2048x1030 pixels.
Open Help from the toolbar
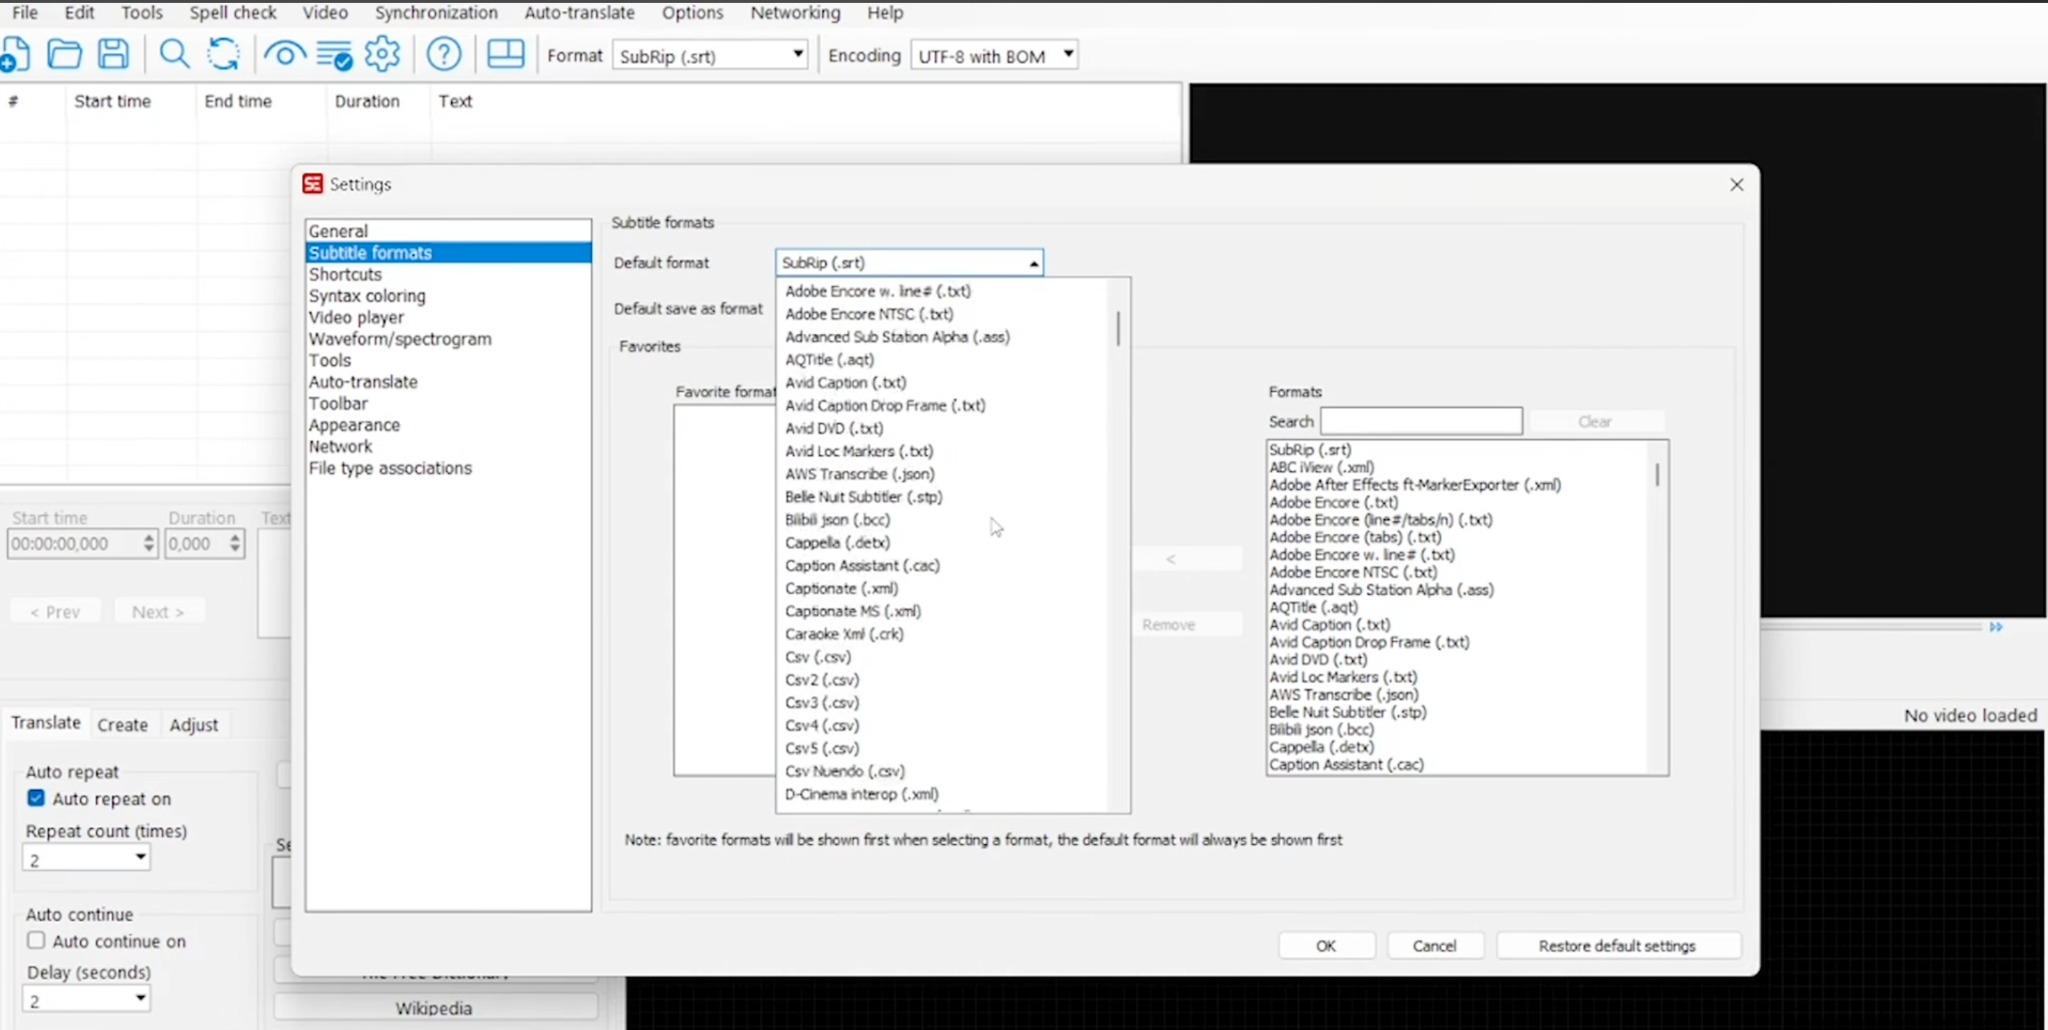(444, 54)
